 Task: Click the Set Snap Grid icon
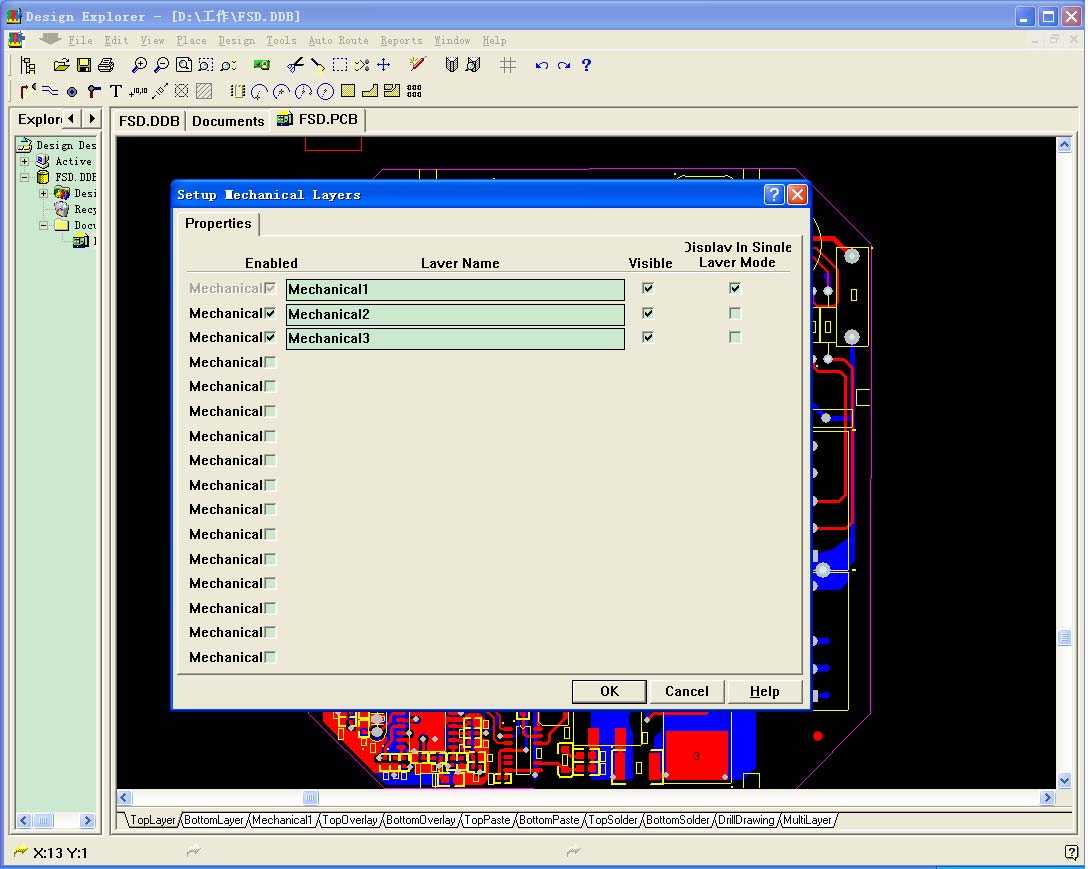coord(508,65)
